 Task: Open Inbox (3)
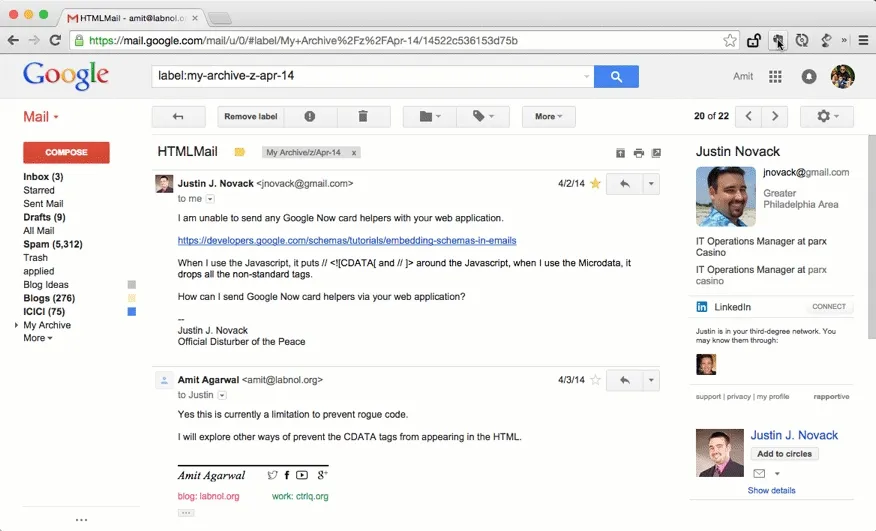coord(43,177)
